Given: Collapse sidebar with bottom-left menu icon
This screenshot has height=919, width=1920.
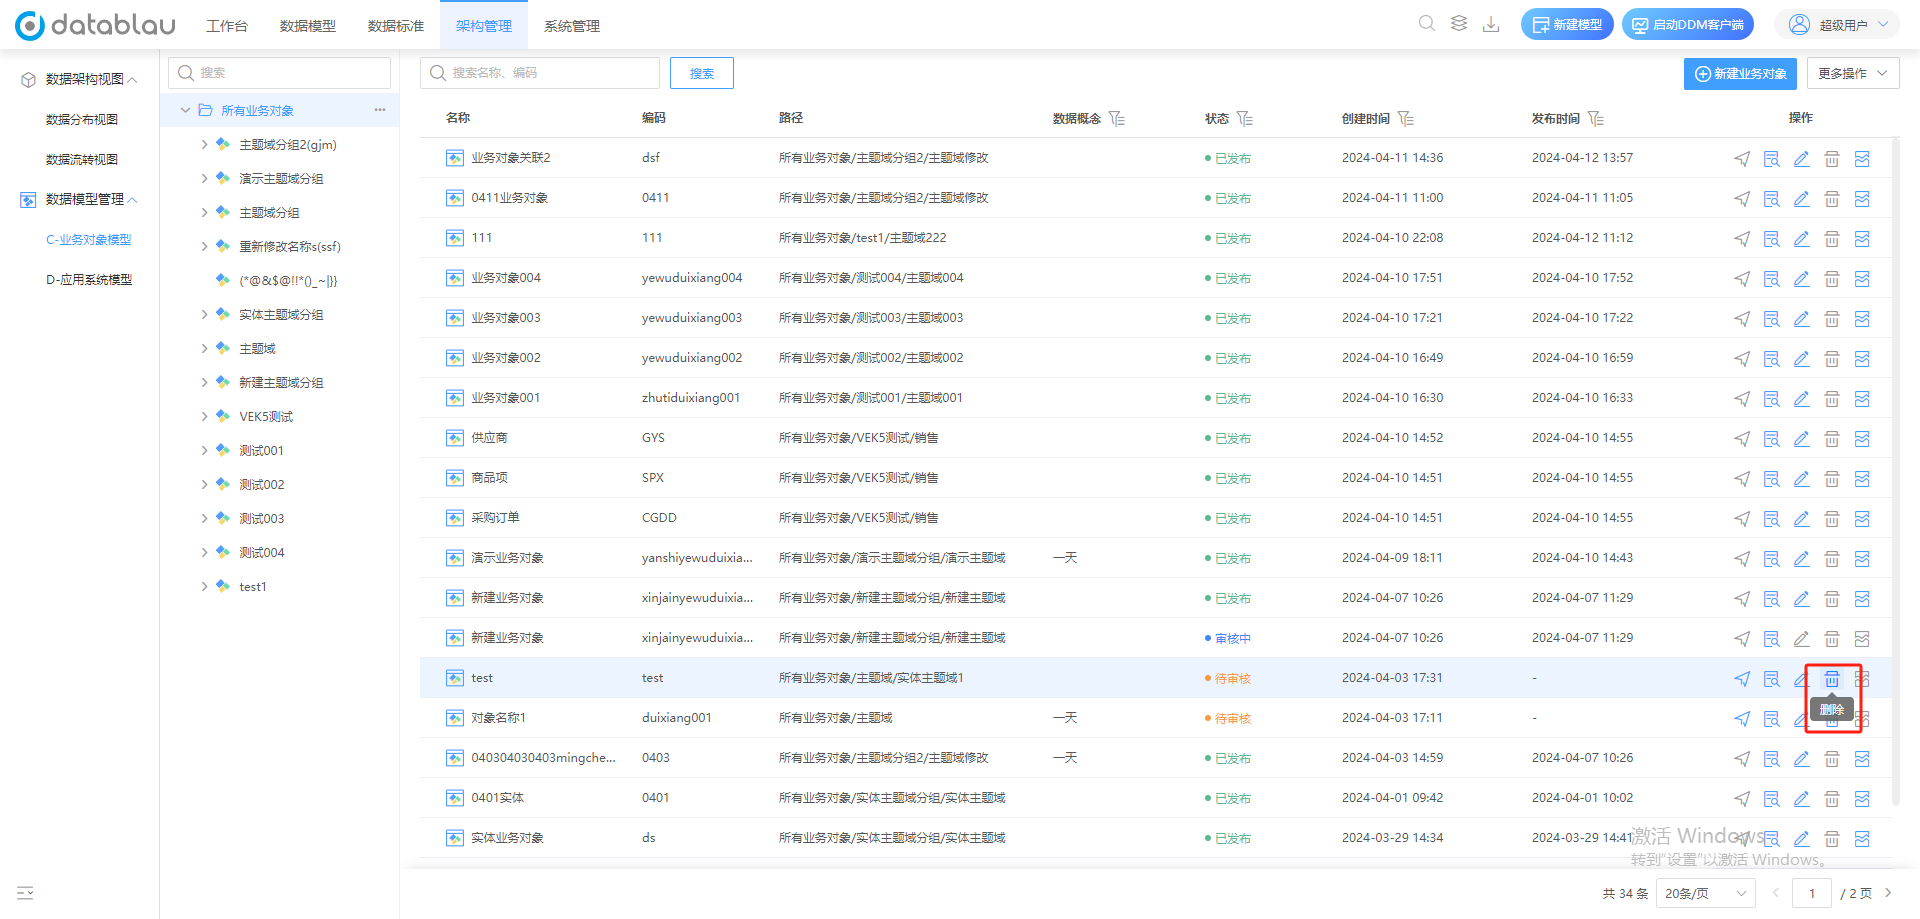Looking at the screenshot, I should 25,893.
